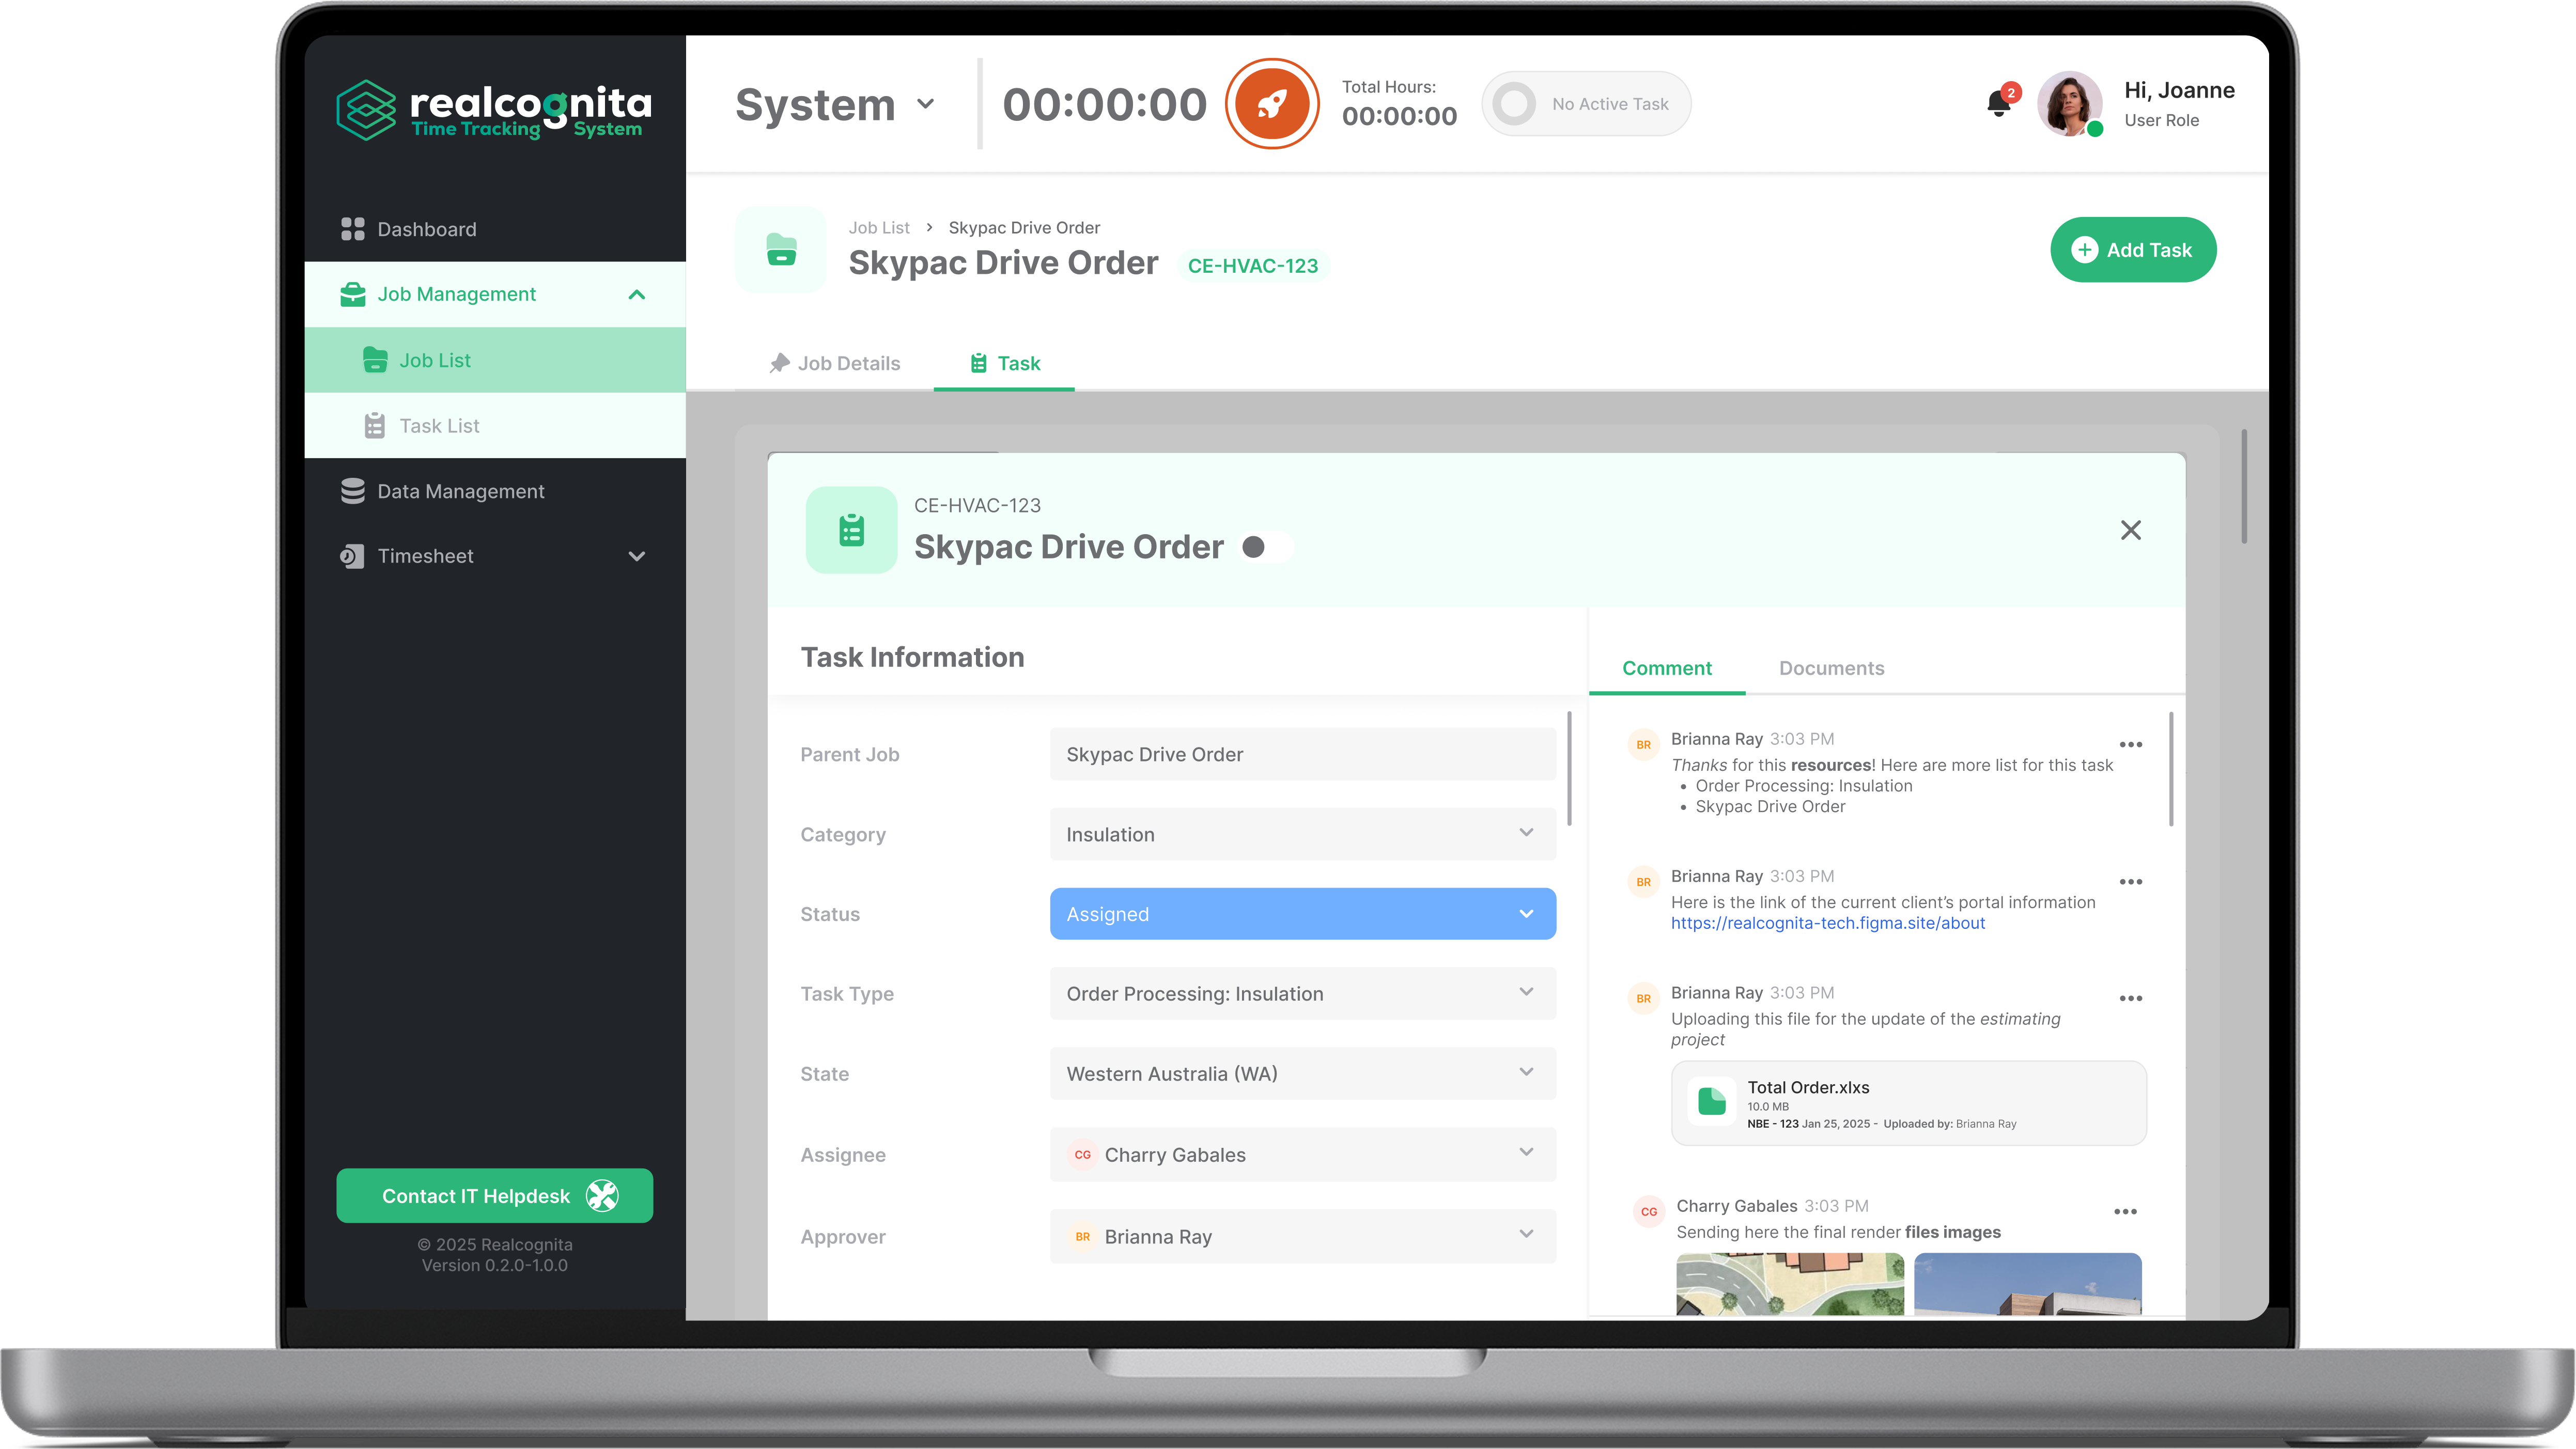Open options menu for Charry Gabales comment
The image size is (2576, 1449).
2125,1211
